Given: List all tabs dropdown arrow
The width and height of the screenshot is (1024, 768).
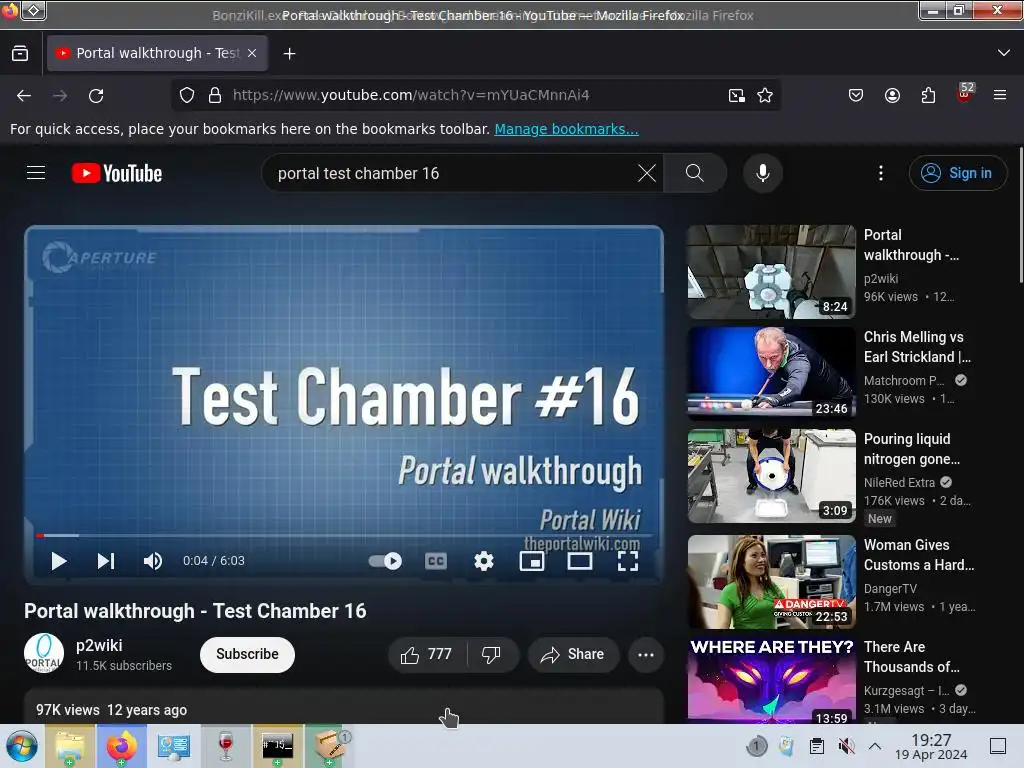Looking at the screenshot, I should click(x=1004, y=53).
